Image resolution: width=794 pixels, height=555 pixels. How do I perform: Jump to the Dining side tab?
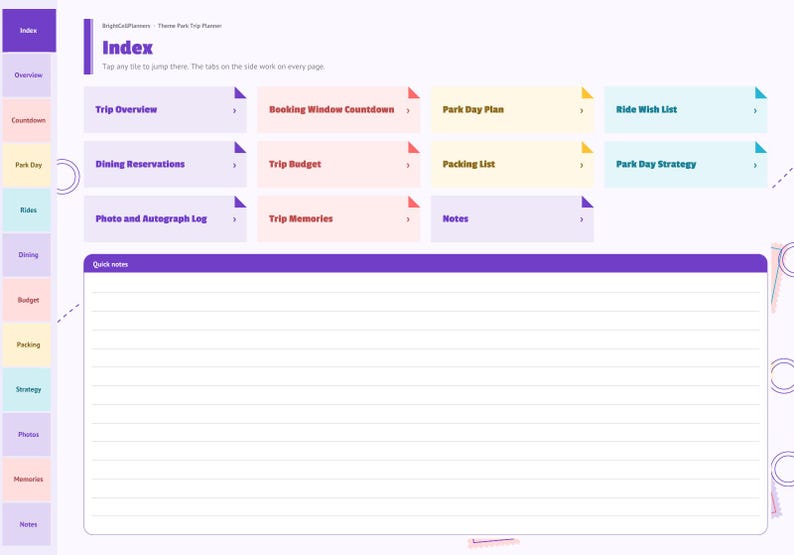point(27,255)
